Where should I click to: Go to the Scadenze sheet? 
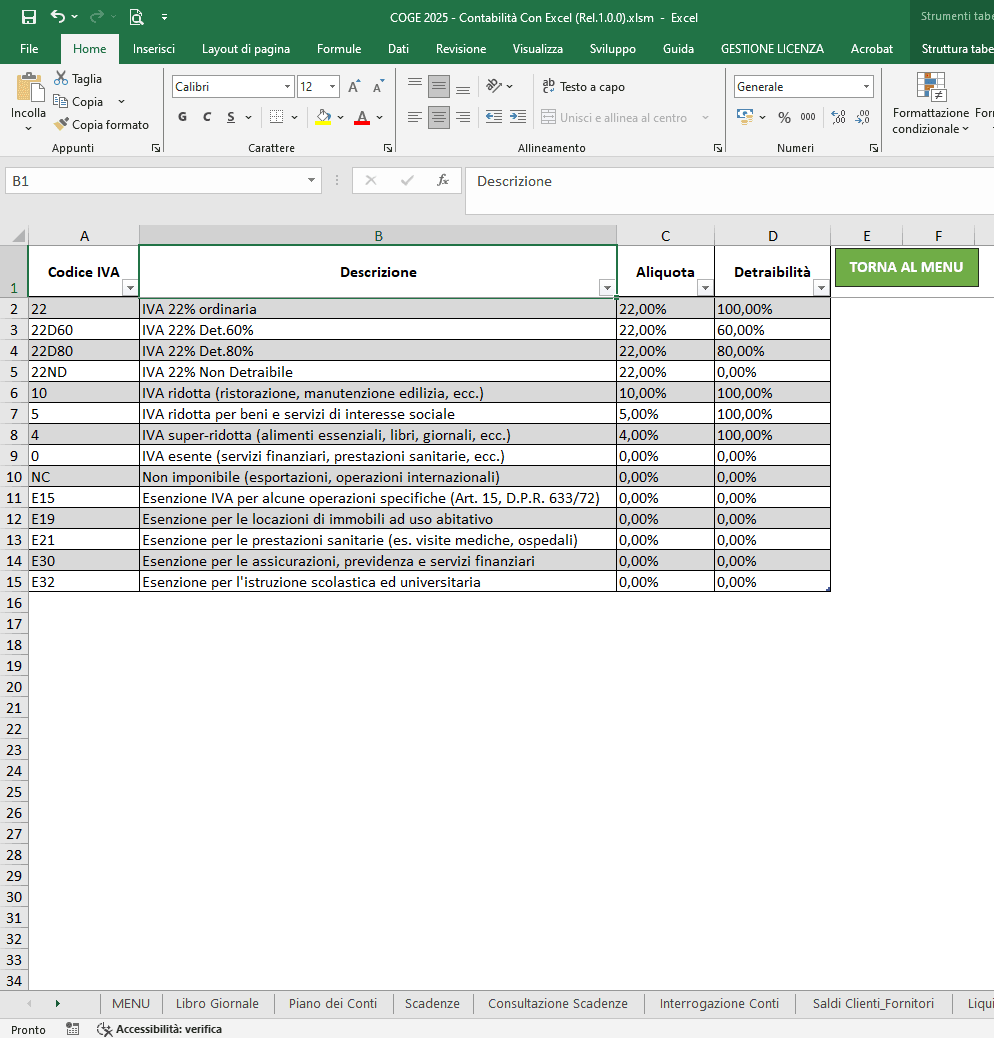432,1004
